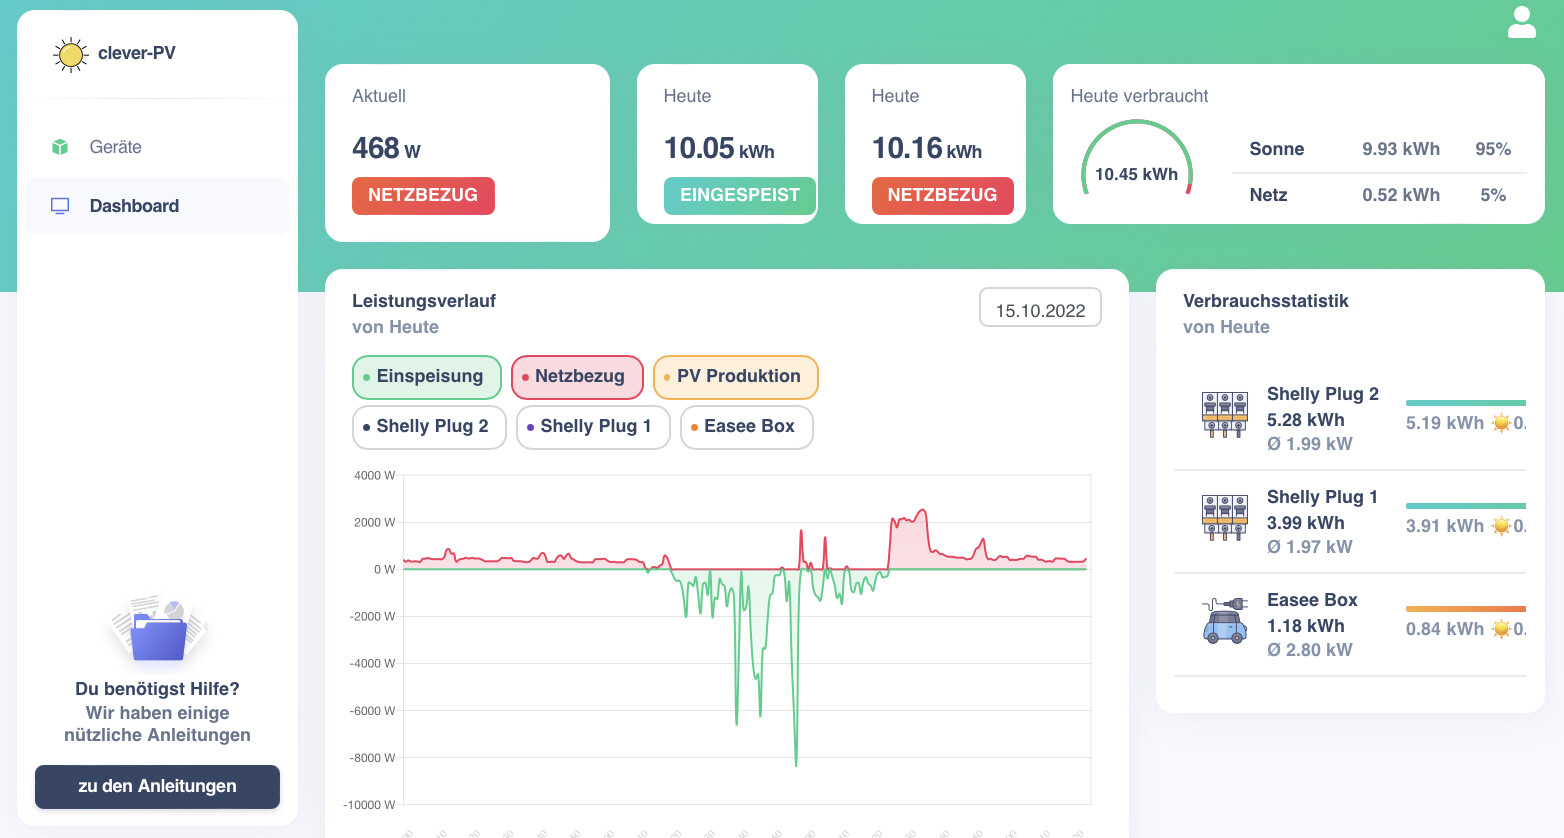Toggle the PV Produktion chart series
Image resolution: width=1564 pixels, height=838 pixels.
click(736, 377)
